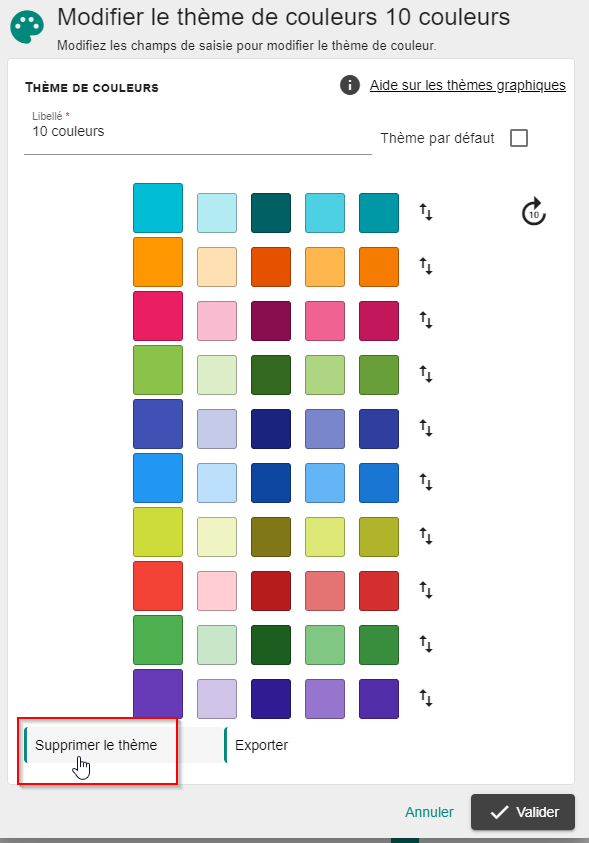The image size is (589, 843).
Task: Edit the Libellé field containing 10 couleurs
Action: coord(198,132)
